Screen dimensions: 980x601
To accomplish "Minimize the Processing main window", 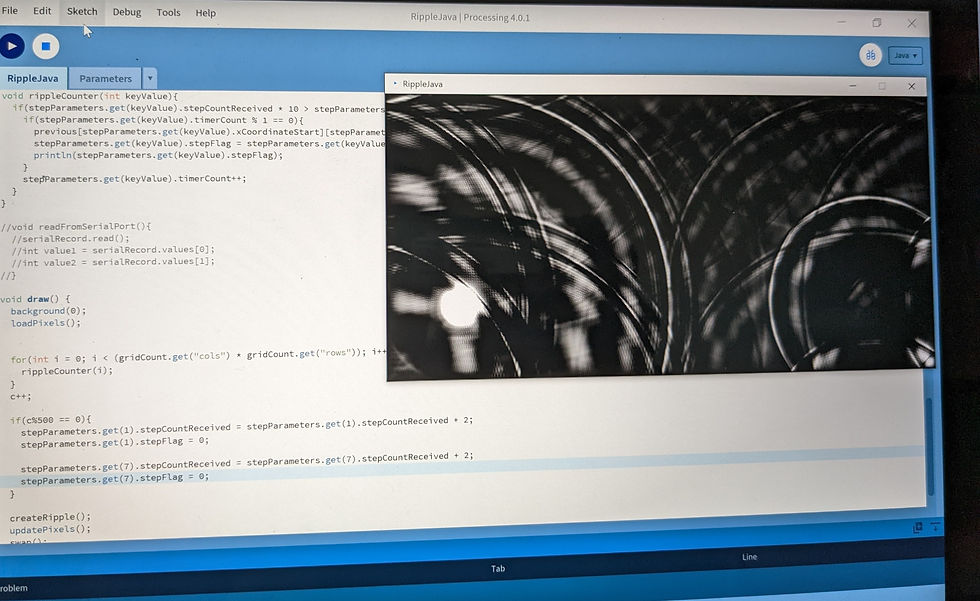I will coord(842,22).
